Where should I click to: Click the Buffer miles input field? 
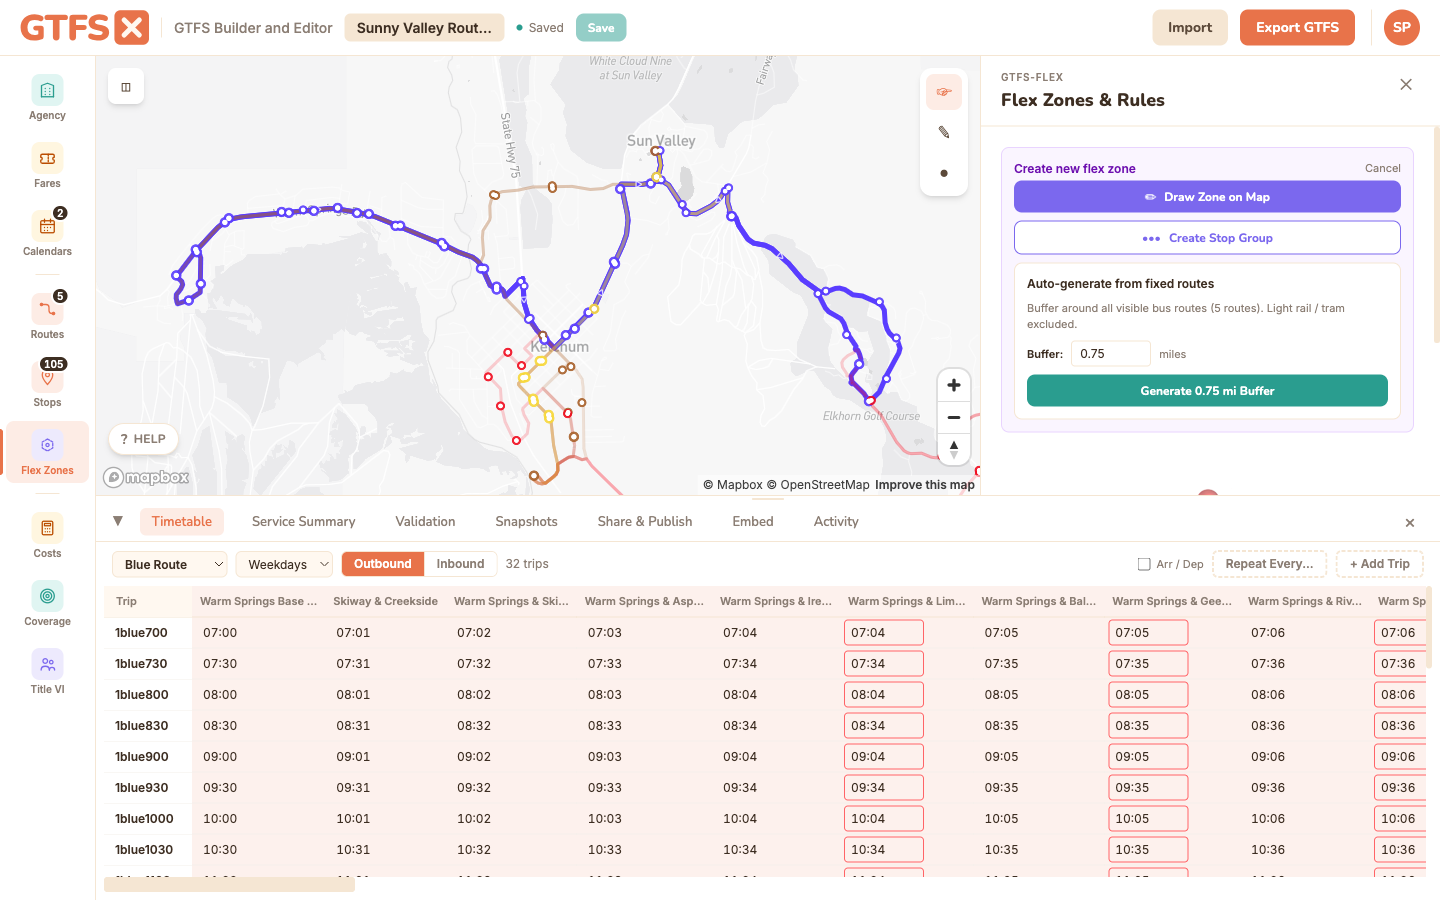pos(1111,354)
